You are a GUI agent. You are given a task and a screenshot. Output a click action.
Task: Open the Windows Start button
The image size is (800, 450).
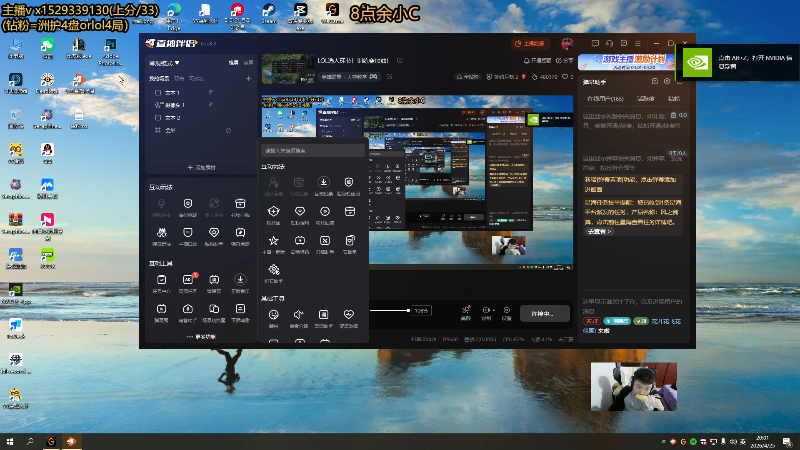(x=10, y=442)
